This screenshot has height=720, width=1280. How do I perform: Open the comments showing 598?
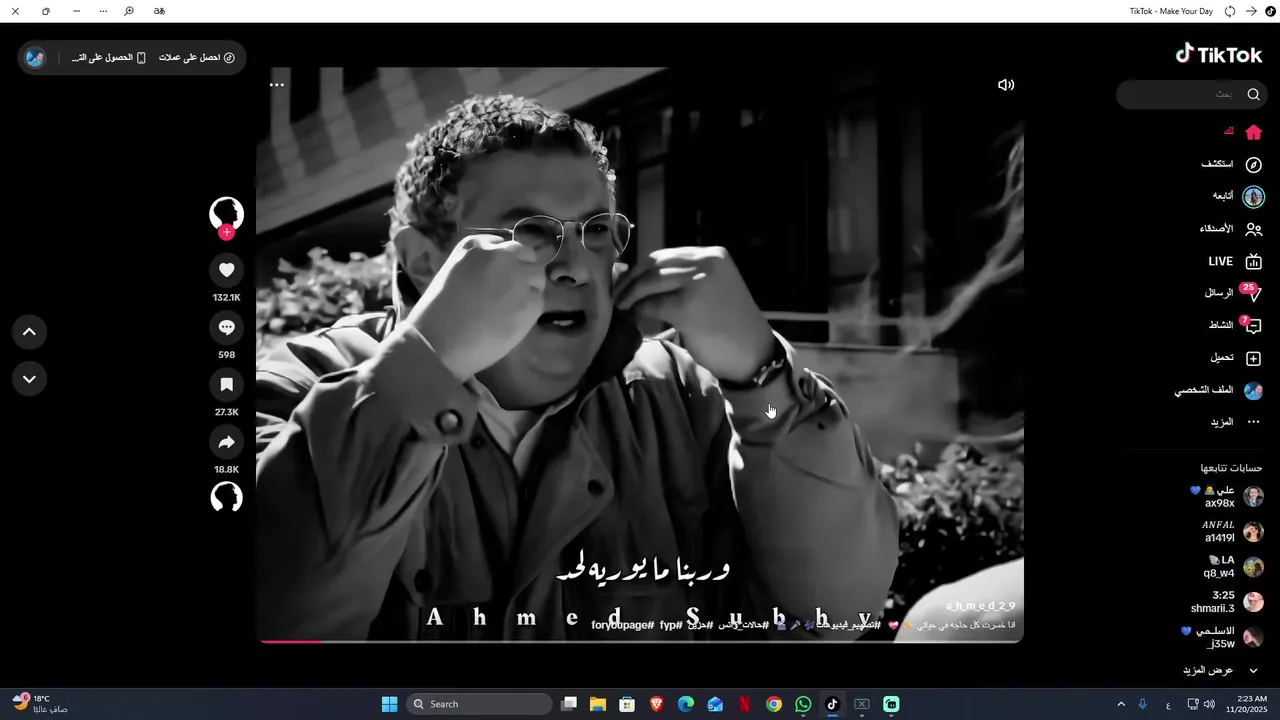227,327
